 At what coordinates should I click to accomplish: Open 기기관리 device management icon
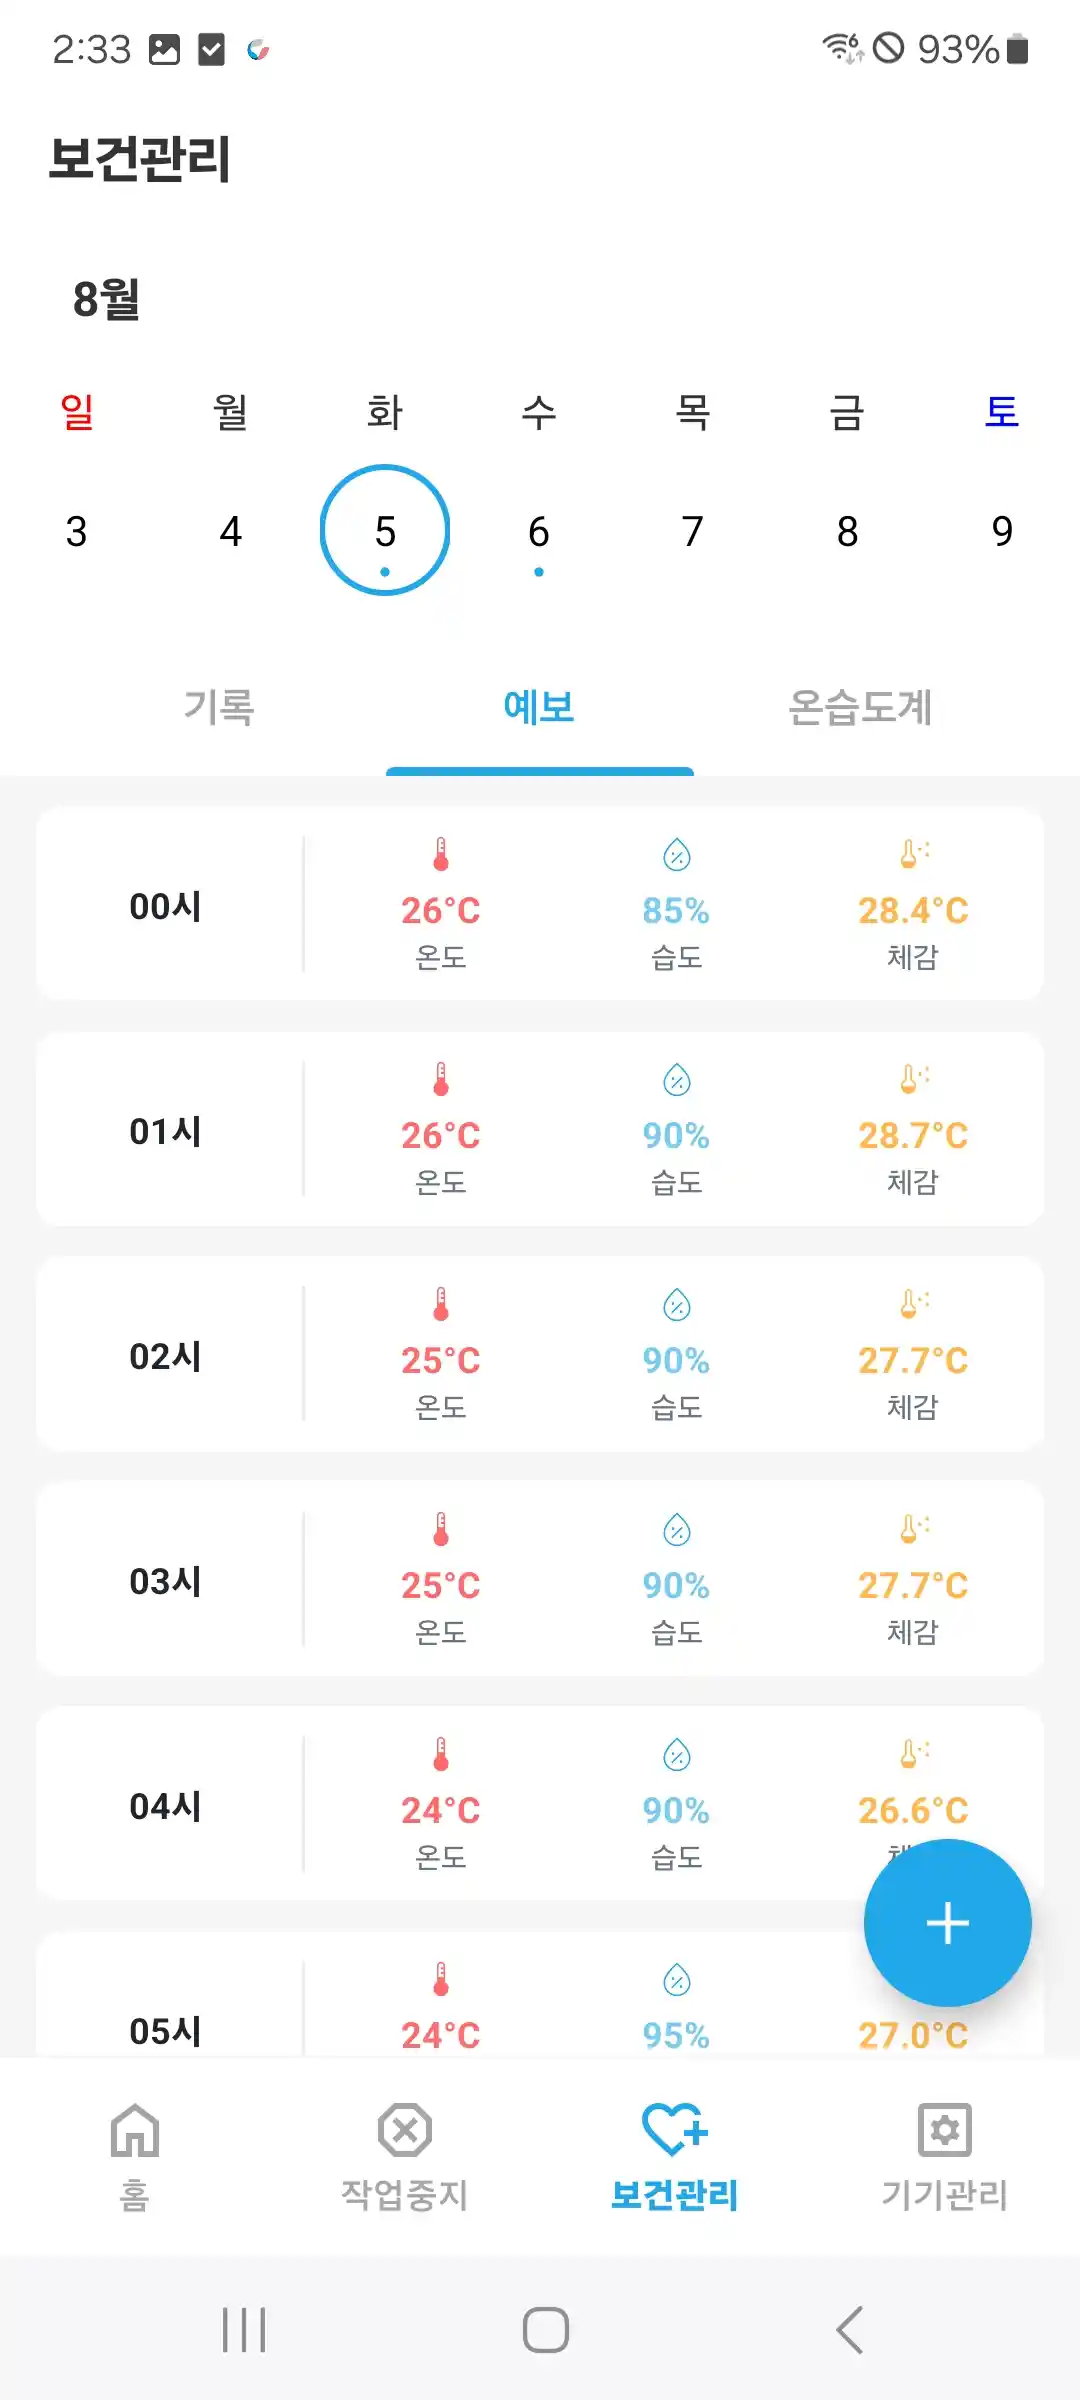[944, 2130]
